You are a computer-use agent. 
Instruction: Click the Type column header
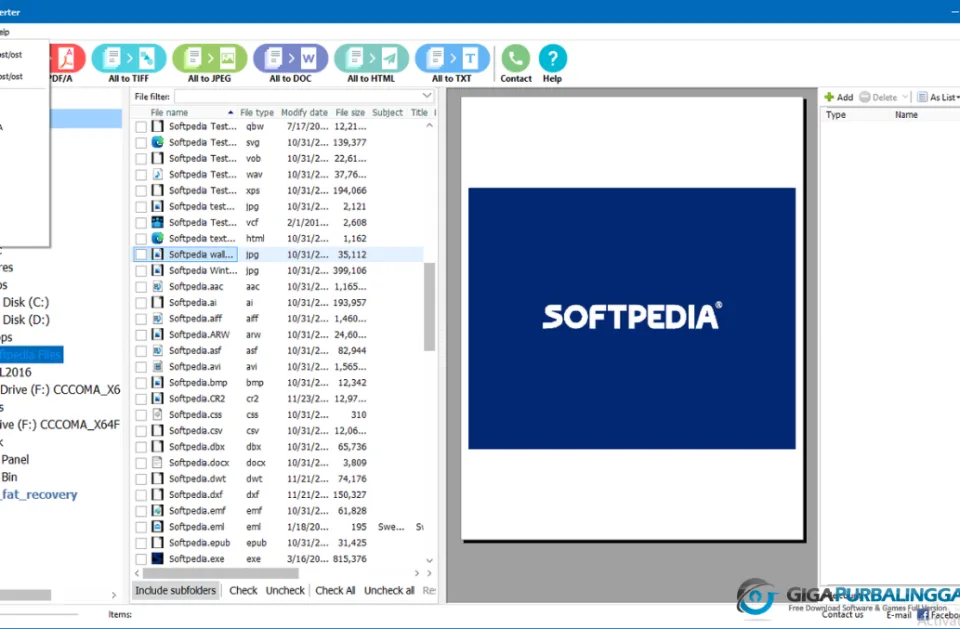(x=836, y=115)
